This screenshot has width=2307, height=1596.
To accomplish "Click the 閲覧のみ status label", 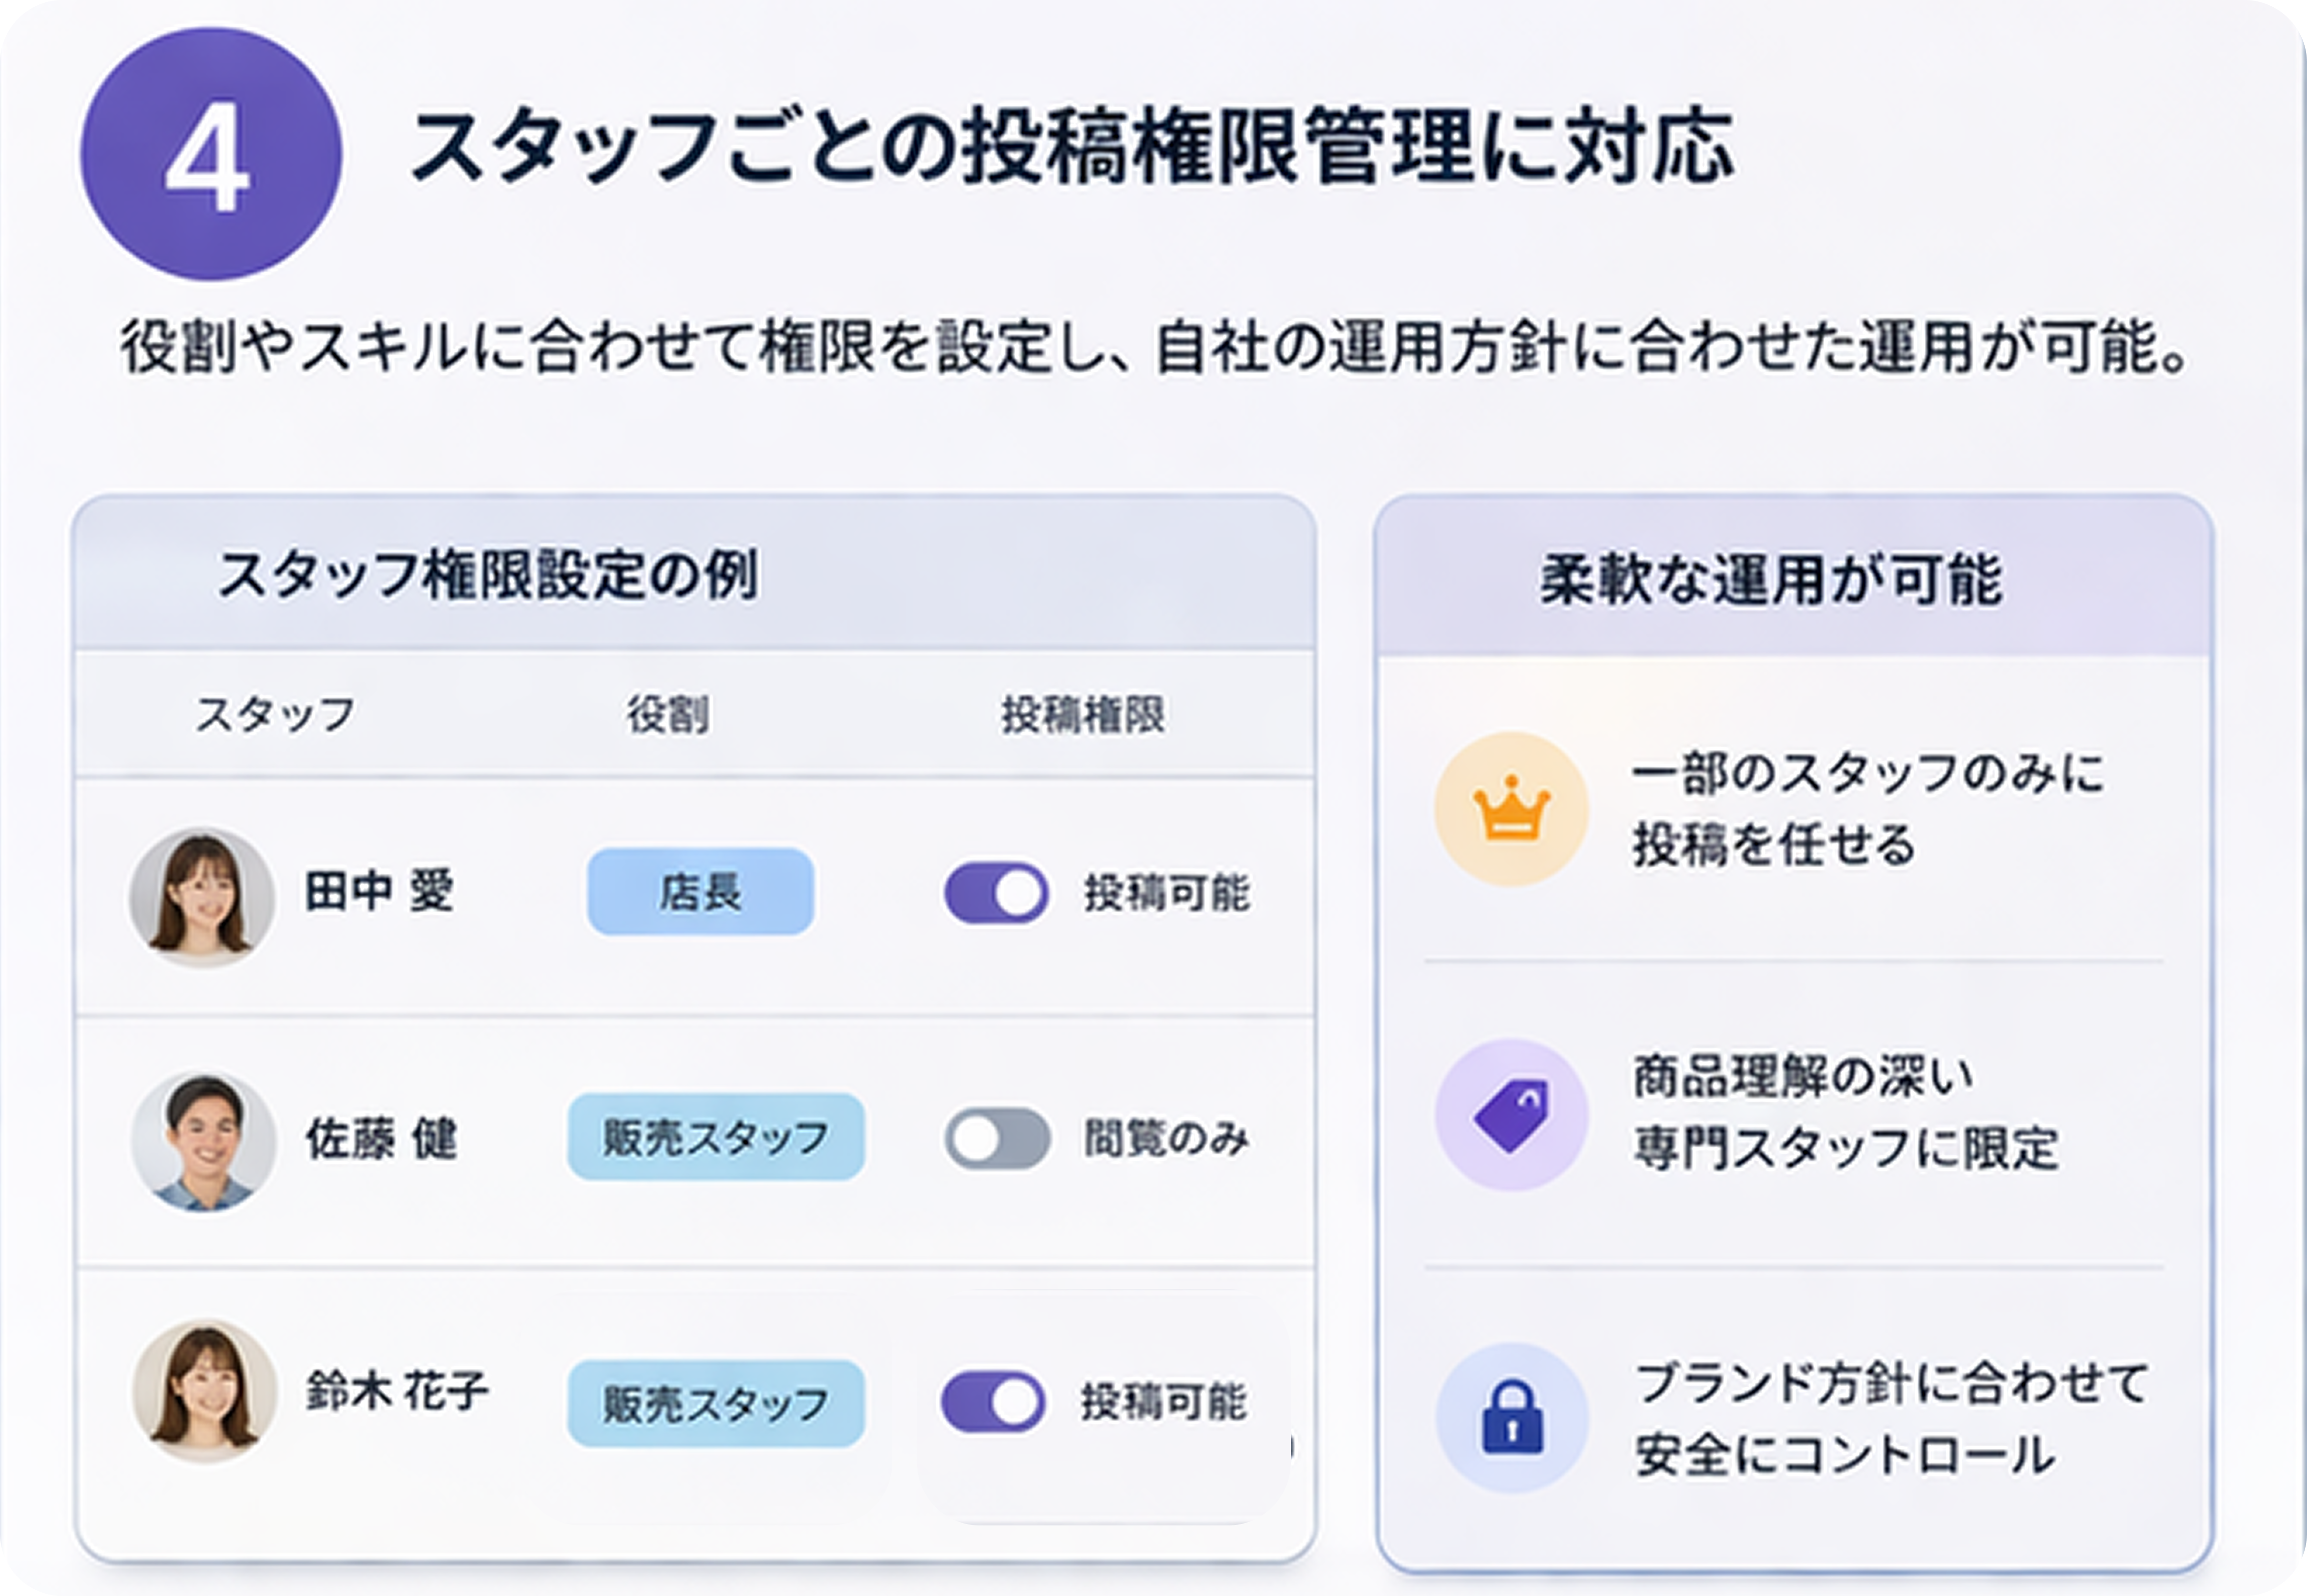I will point(1167,1138).
